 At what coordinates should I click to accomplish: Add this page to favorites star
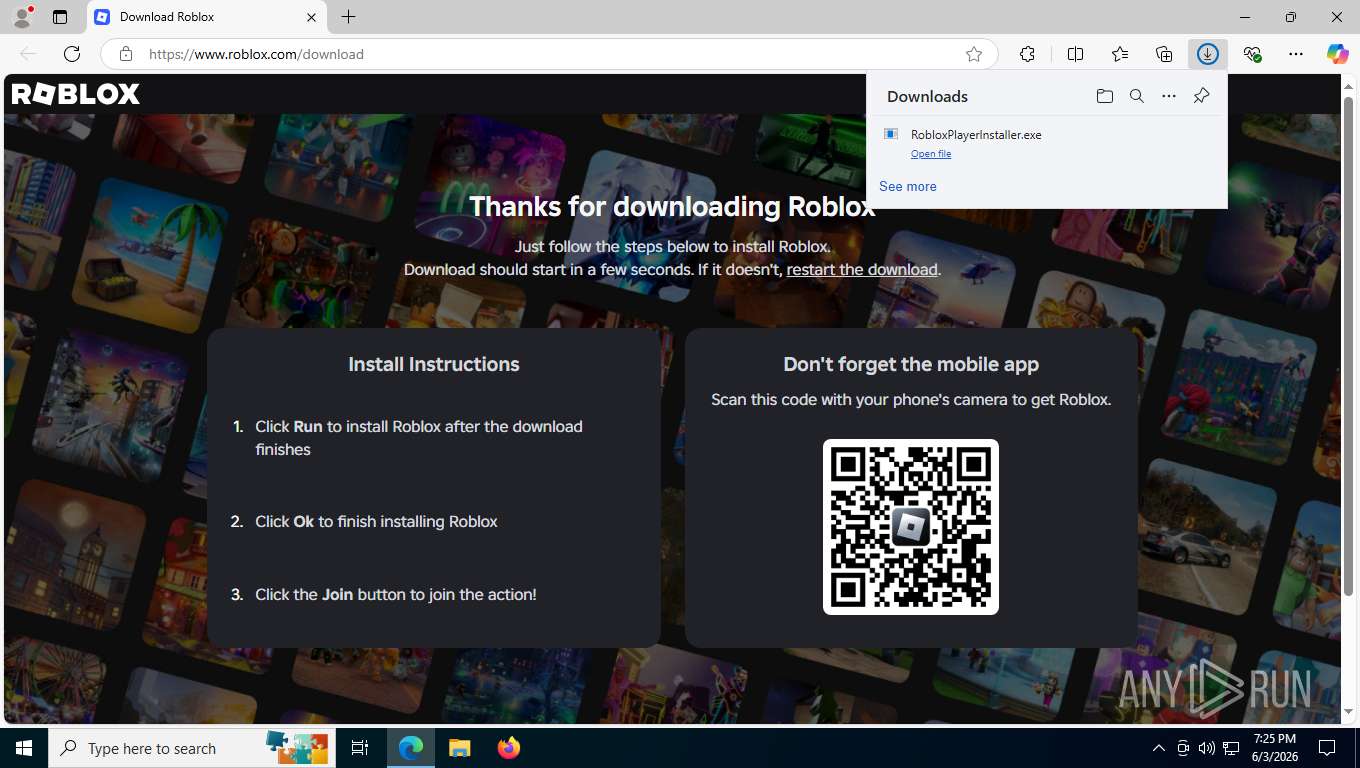pyautogui.click(x=974, y=54)
